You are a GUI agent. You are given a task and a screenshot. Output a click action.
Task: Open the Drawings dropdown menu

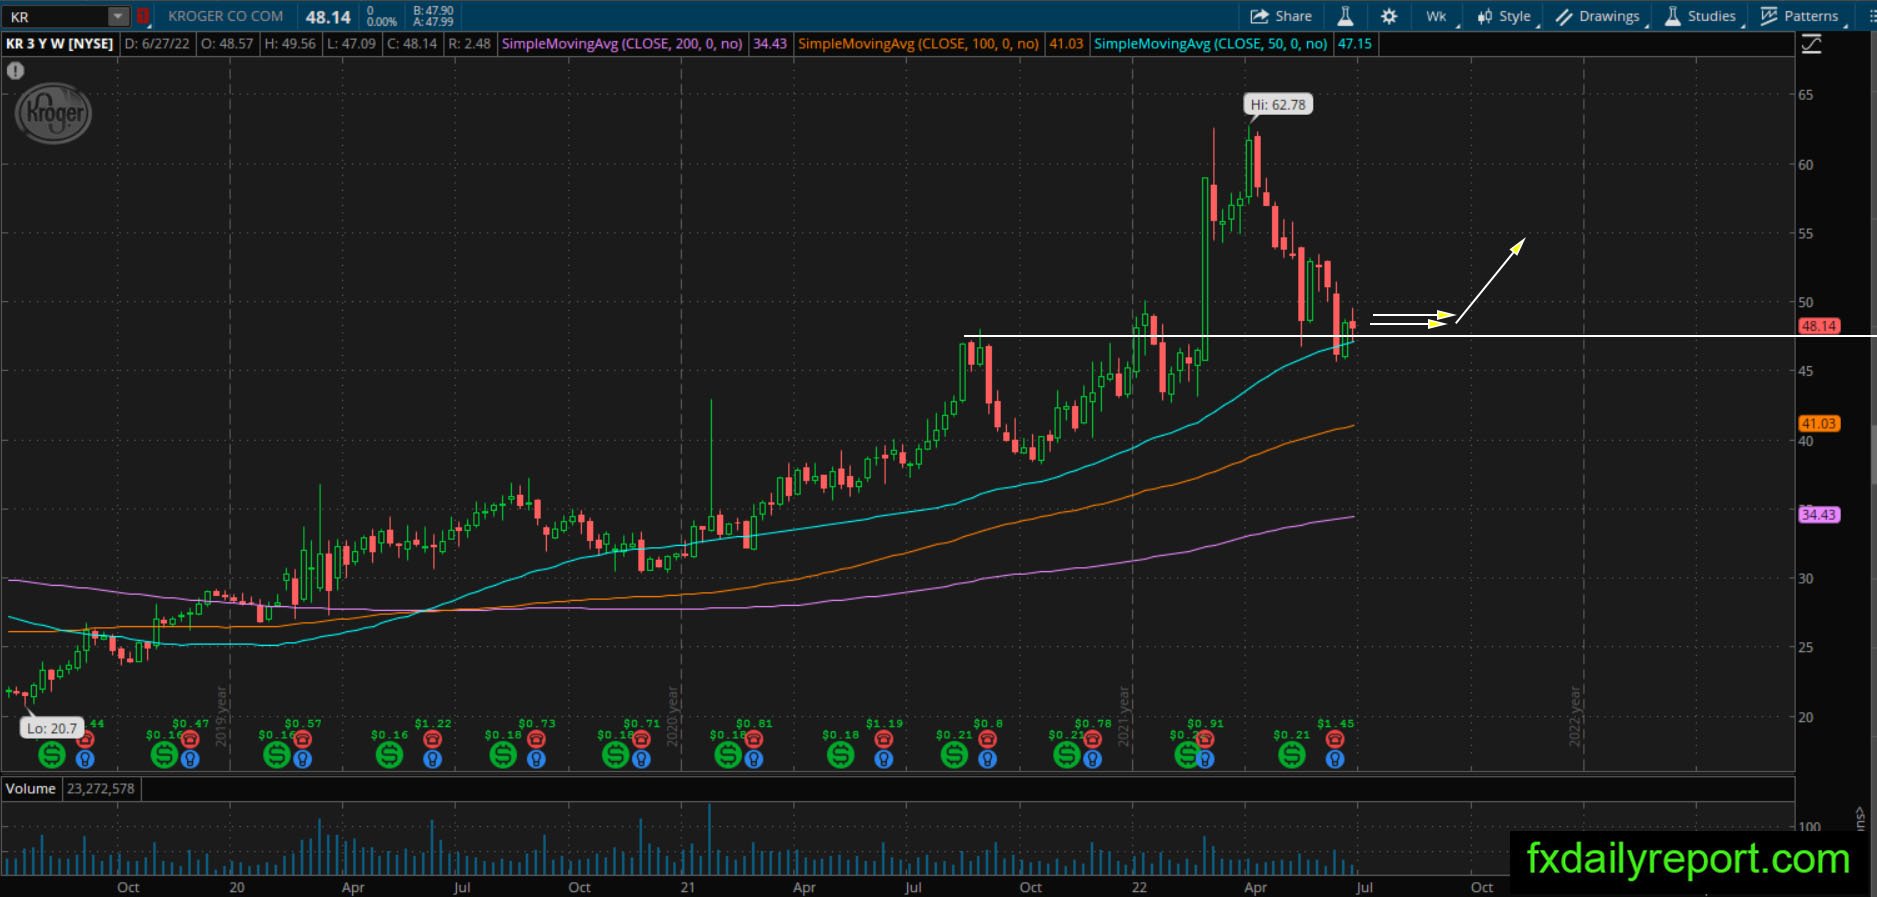[1599, 16]
